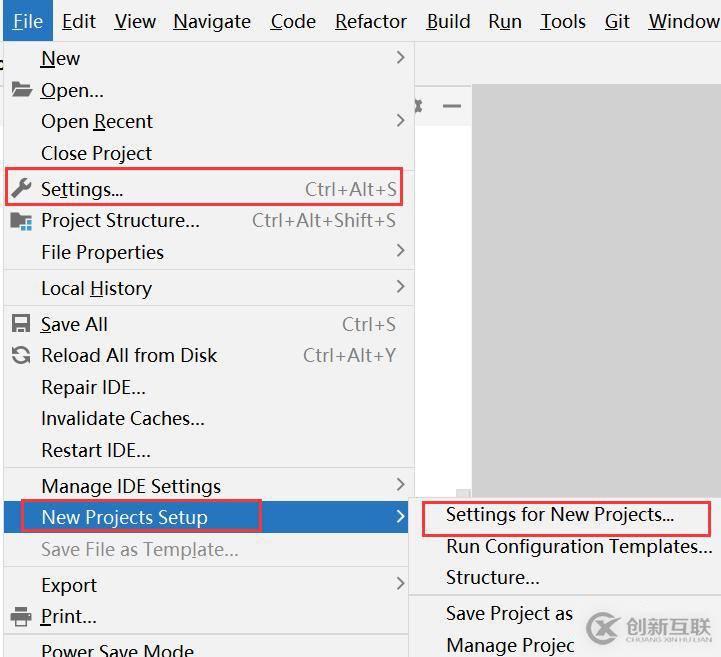Image resolution: width=721 pixels, height=657 pixels.
Task: Expand the Manage IDE Settings submenu arrow
Action: pos(400,485)
